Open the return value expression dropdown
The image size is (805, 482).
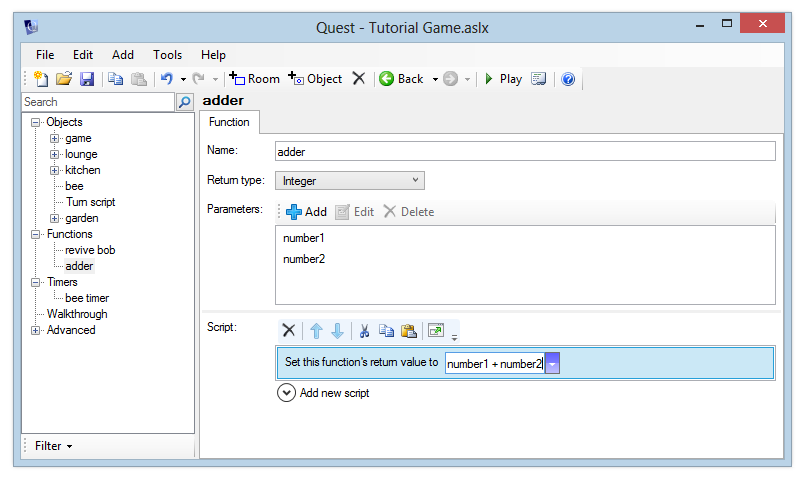[x=552, y=364]
